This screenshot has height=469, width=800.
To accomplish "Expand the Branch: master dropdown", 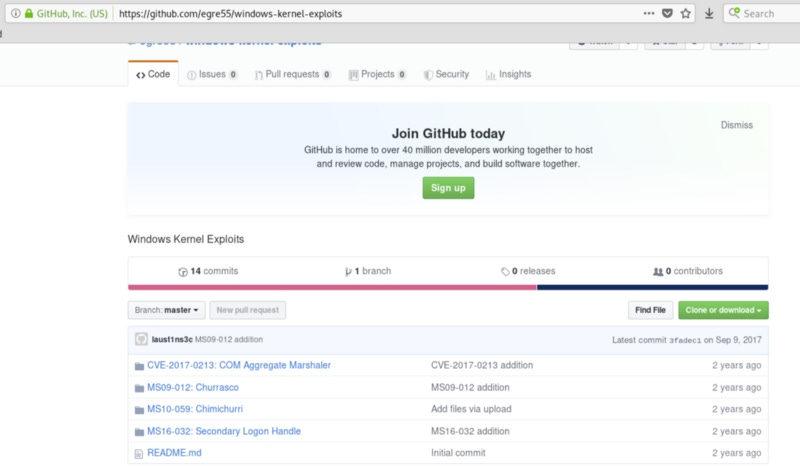I will coord(166,310).
